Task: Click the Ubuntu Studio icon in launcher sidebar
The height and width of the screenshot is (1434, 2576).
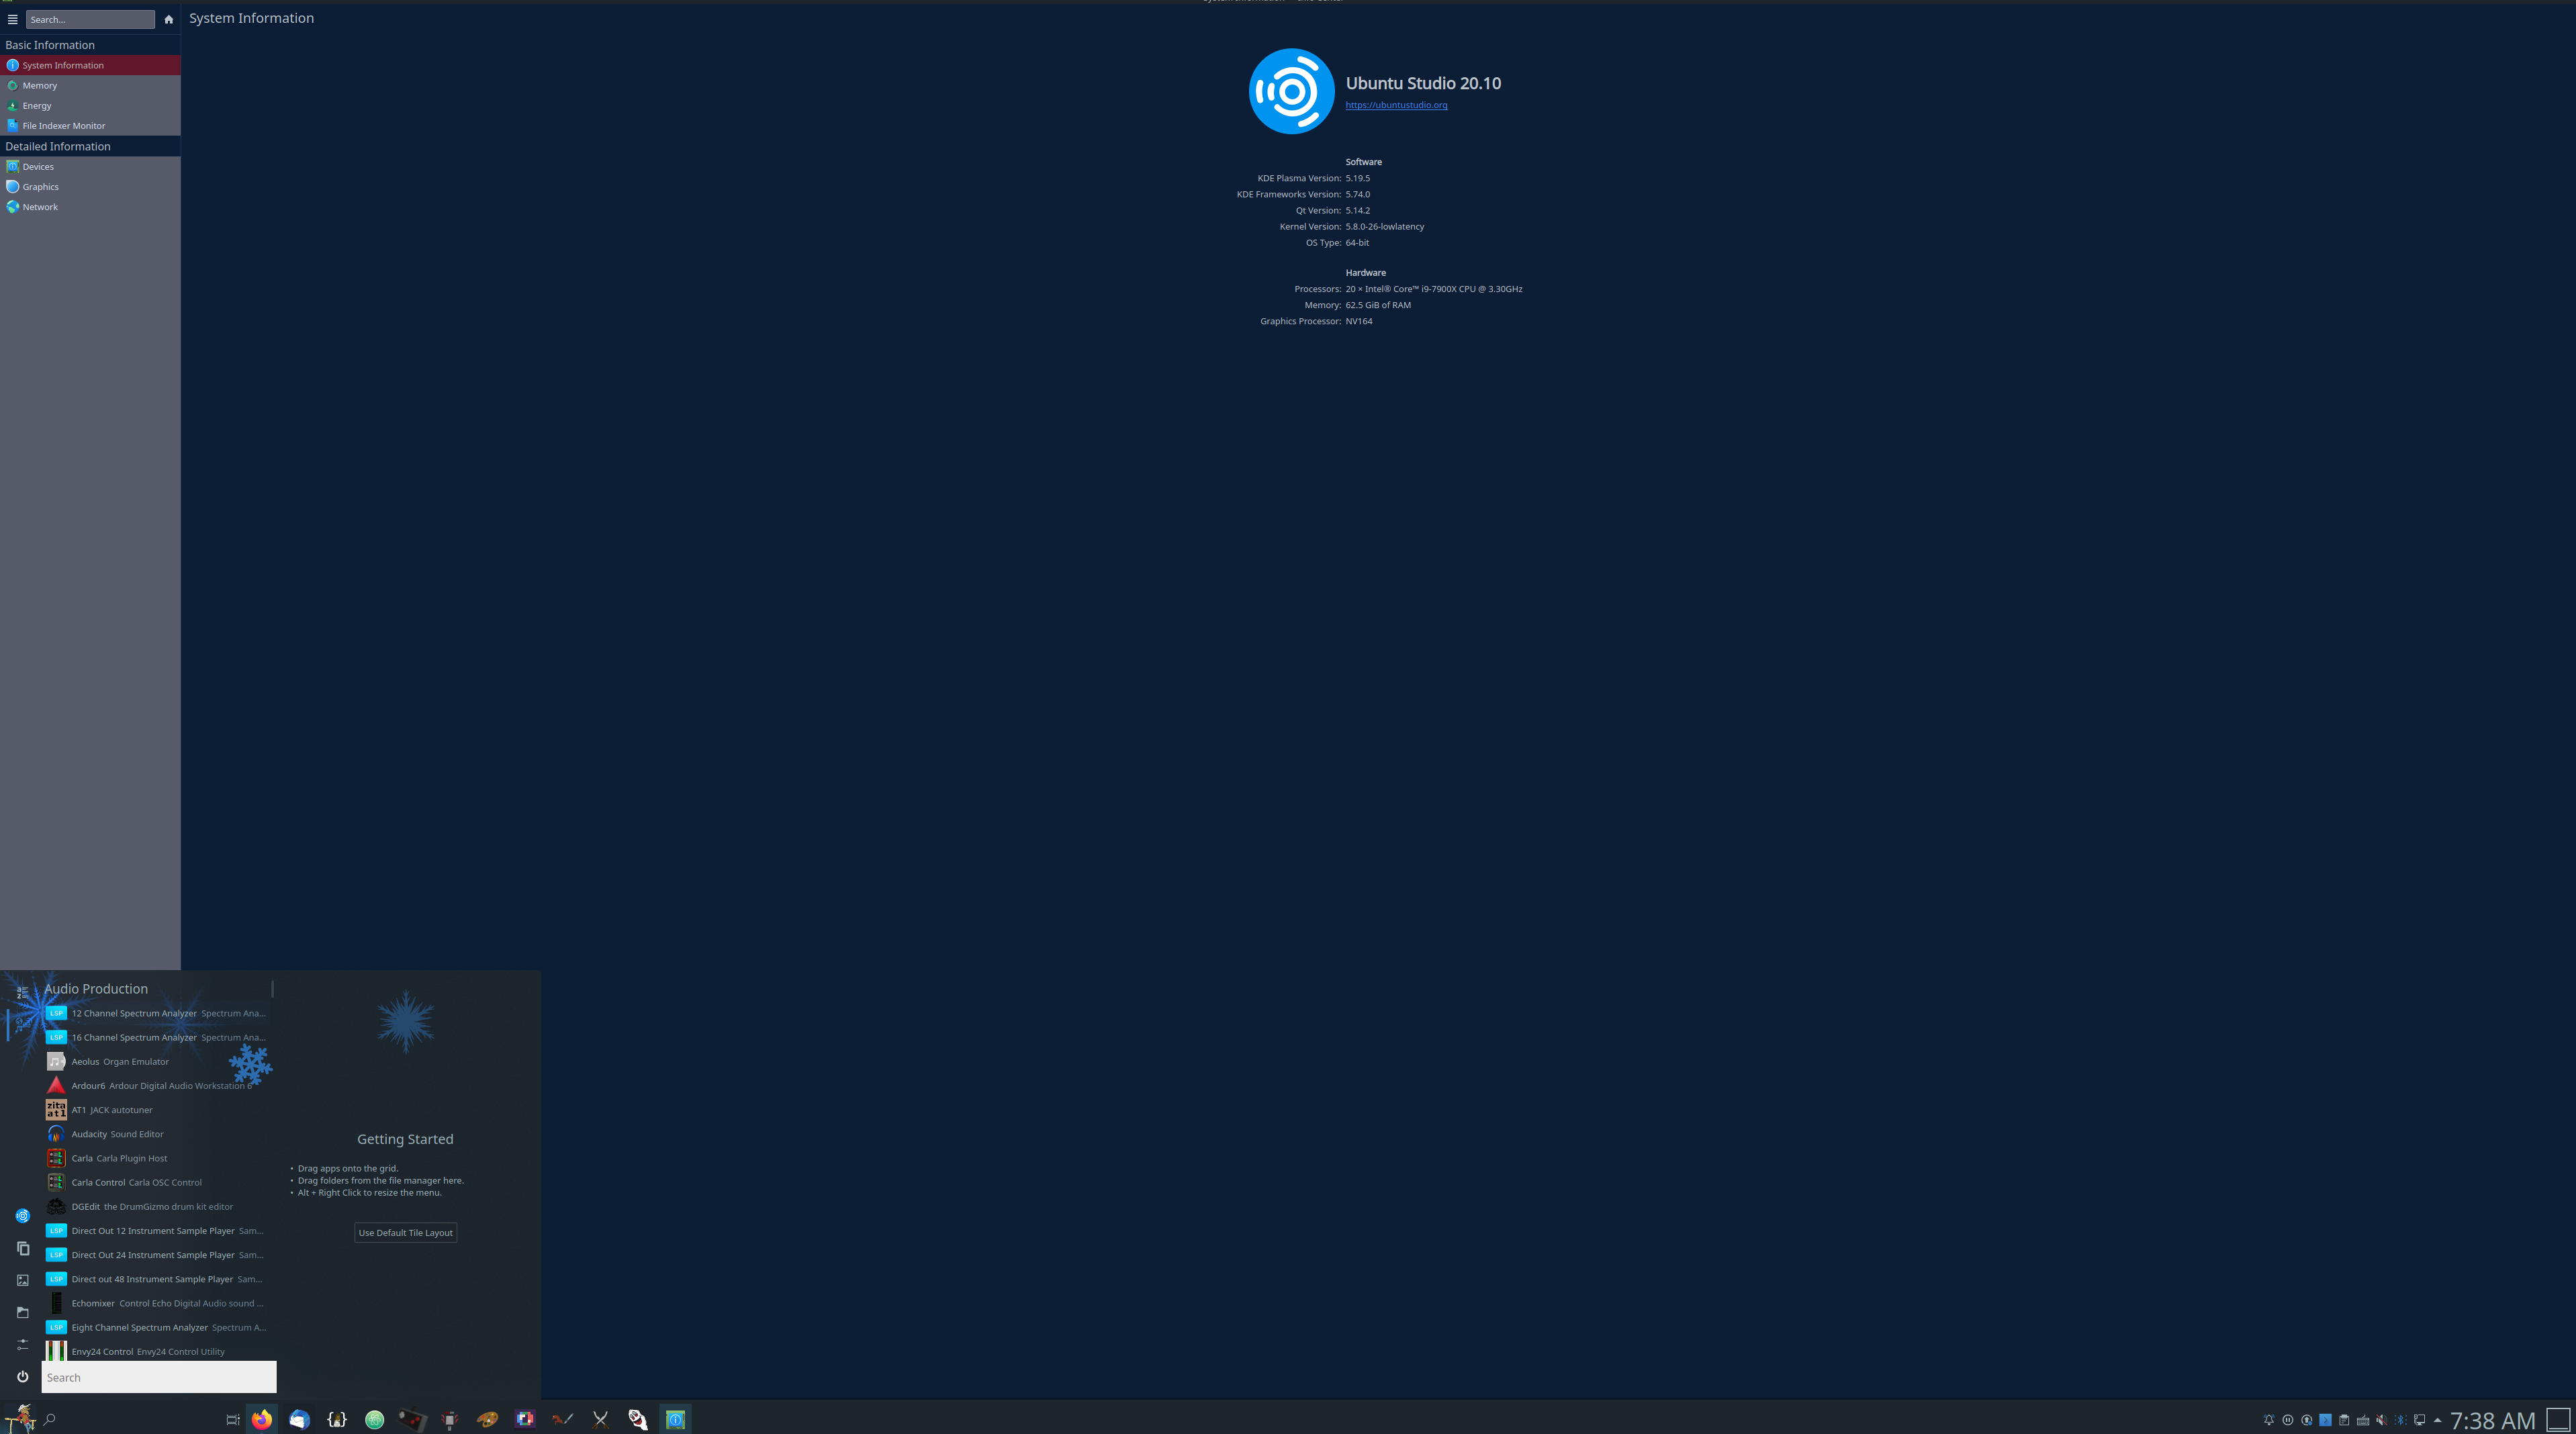Action: click(22, 1216)
